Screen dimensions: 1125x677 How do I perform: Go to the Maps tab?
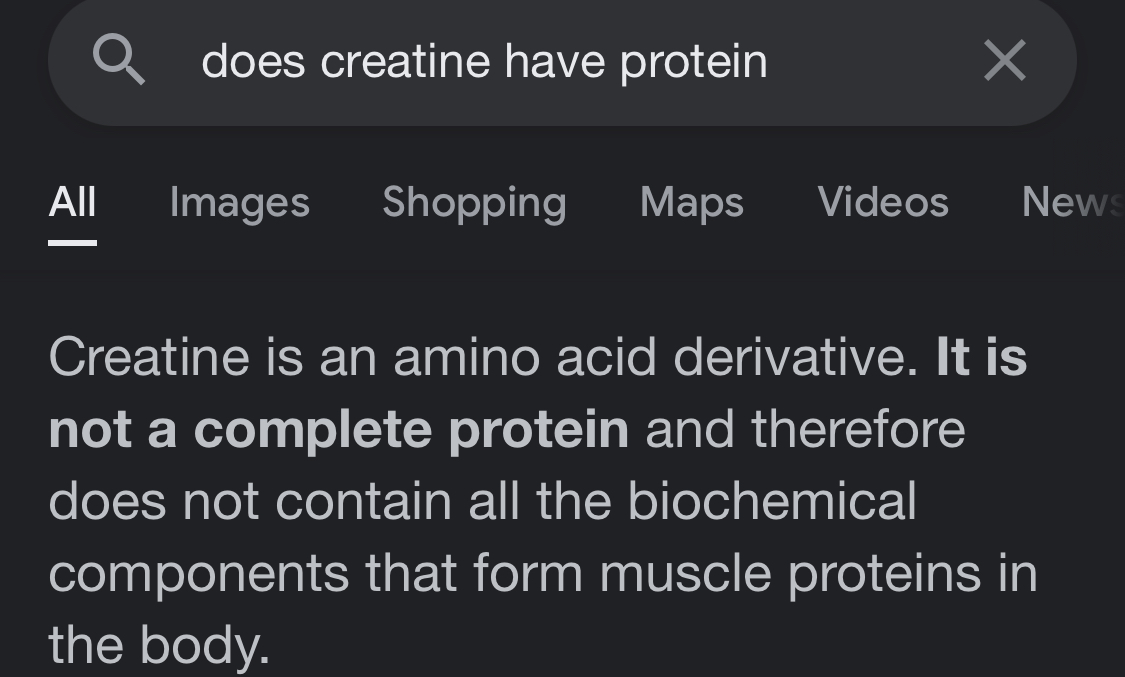[x=692, y=202]
